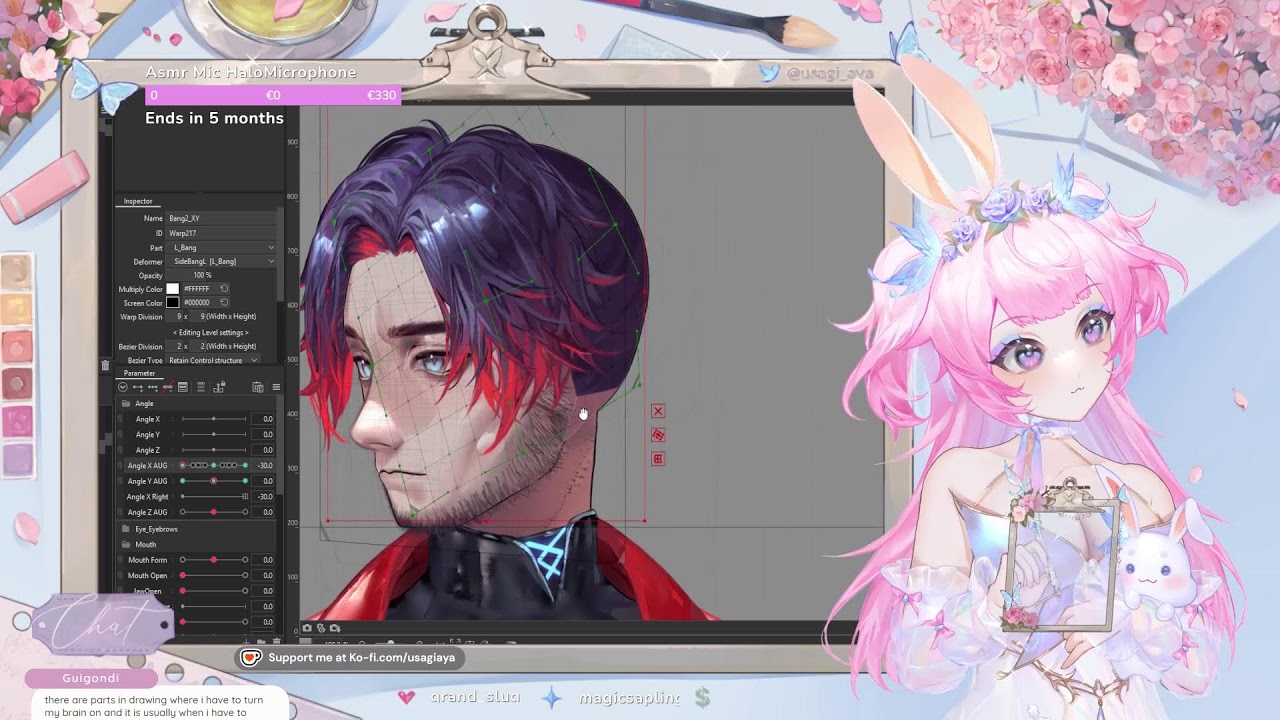Click the Angle X slider
Viewport: 1280px width, 720px height.
coord(213,419)
